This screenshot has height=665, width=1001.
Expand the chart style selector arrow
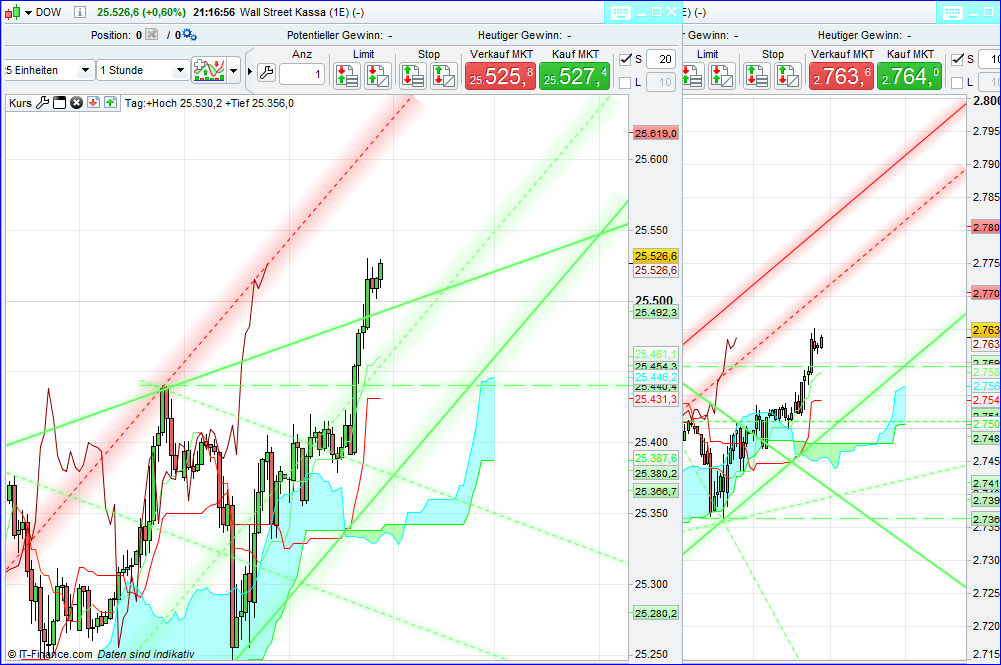pyautogui.click(x=233, y=71)
